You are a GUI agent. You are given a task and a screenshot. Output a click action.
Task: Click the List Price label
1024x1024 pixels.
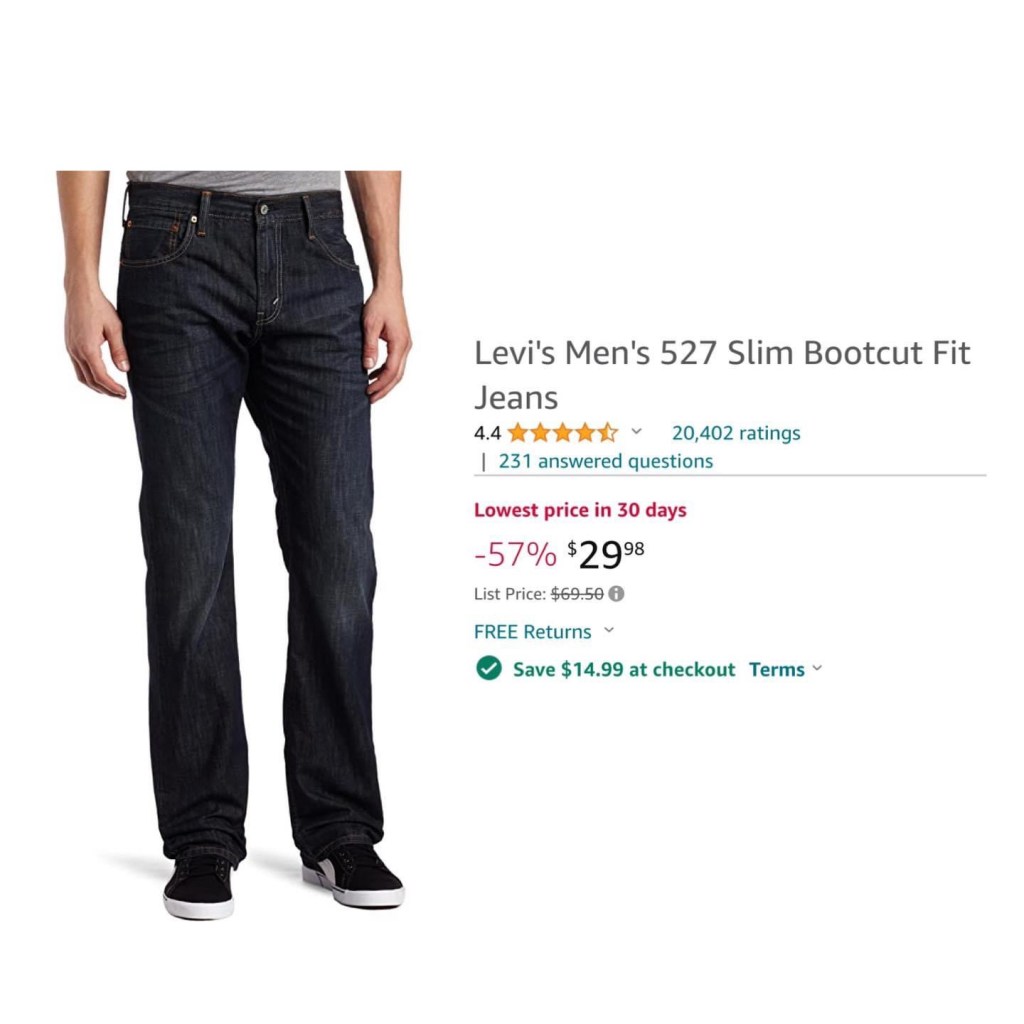509,594
